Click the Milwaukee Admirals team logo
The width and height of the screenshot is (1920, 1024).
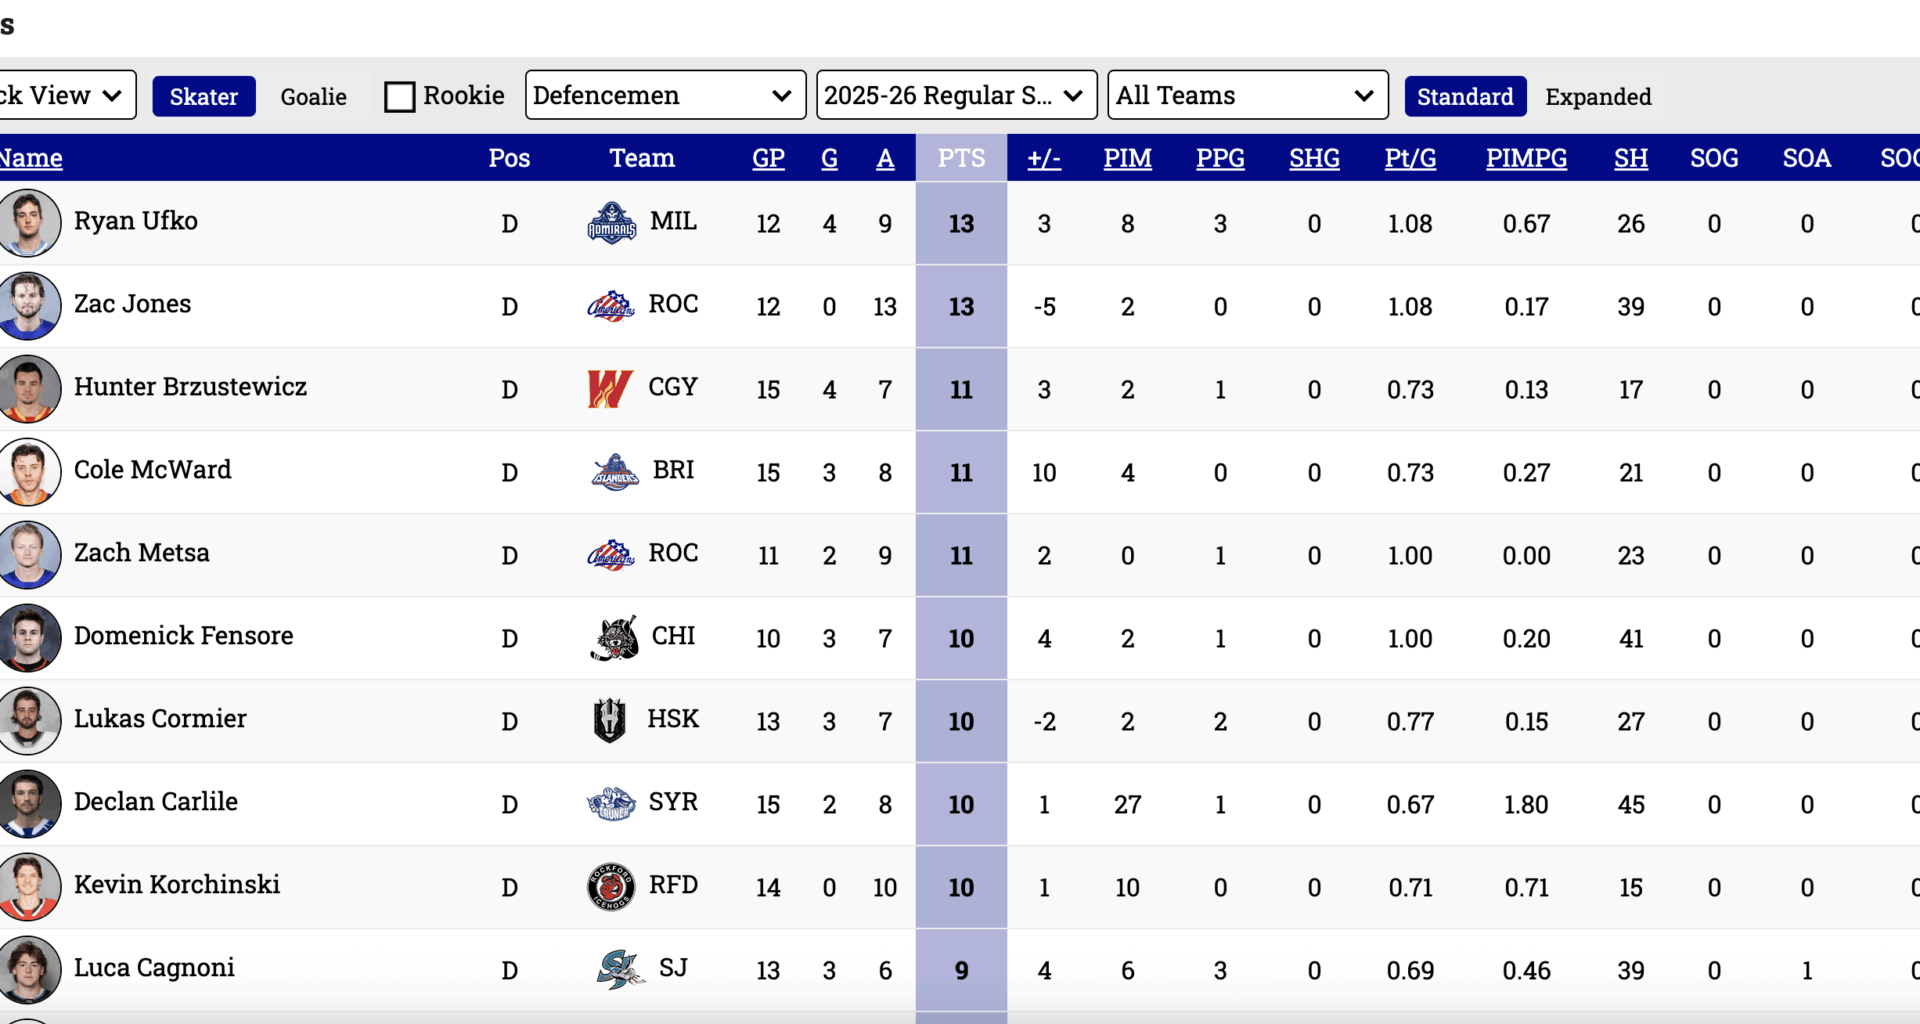tap(613, 223)
